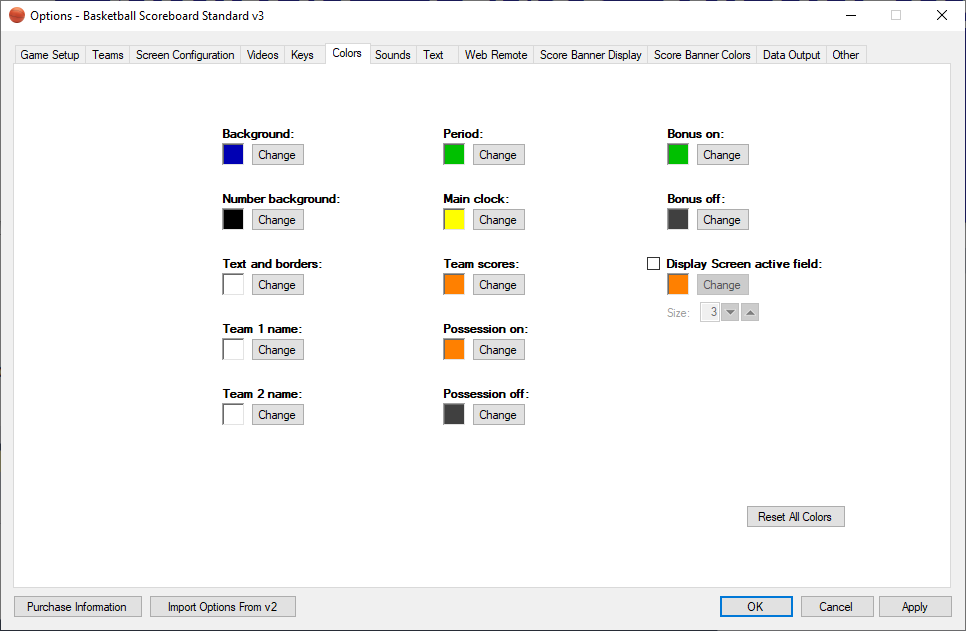Open the Score Banner Colors tab
This screenshot has height=631, width=966.
[702, 55]
